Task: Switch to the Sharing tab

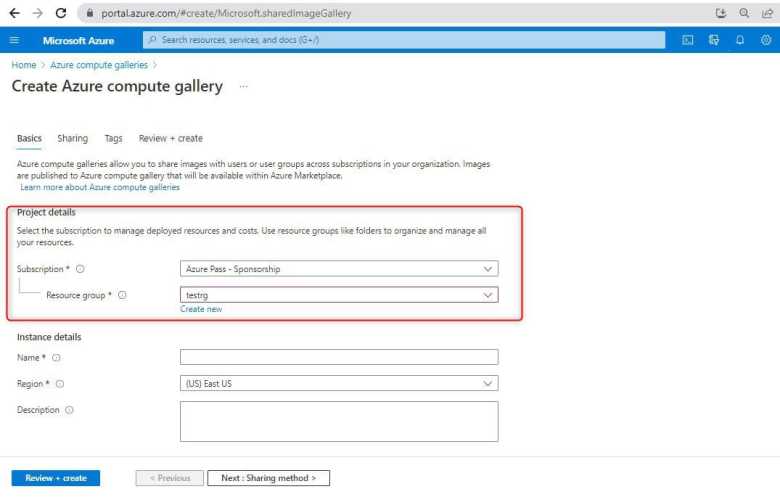Action: point(73,138)
